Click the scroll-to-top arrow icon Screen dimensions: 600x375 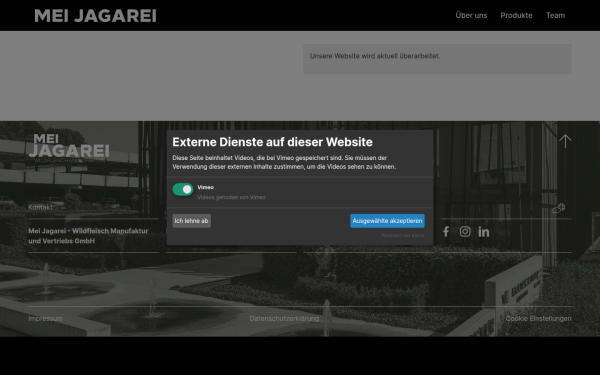pos(565,141)
